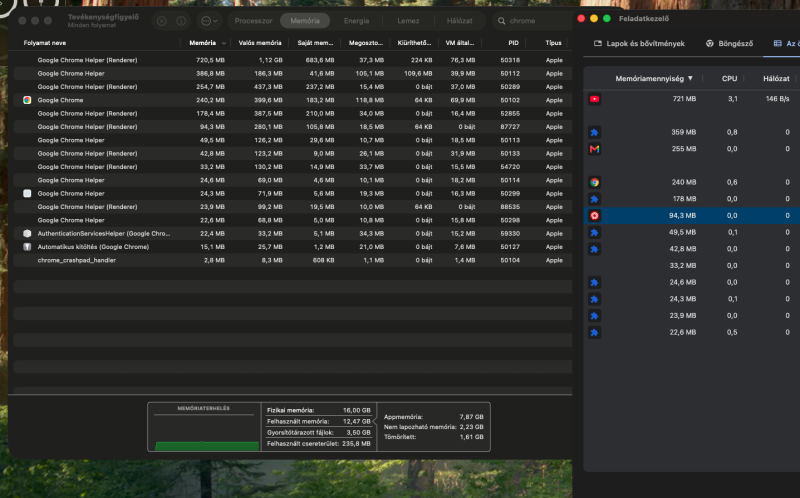800x498 pixels.
Task: Click the magnifier icon in the search field
Action: point(502,21)
